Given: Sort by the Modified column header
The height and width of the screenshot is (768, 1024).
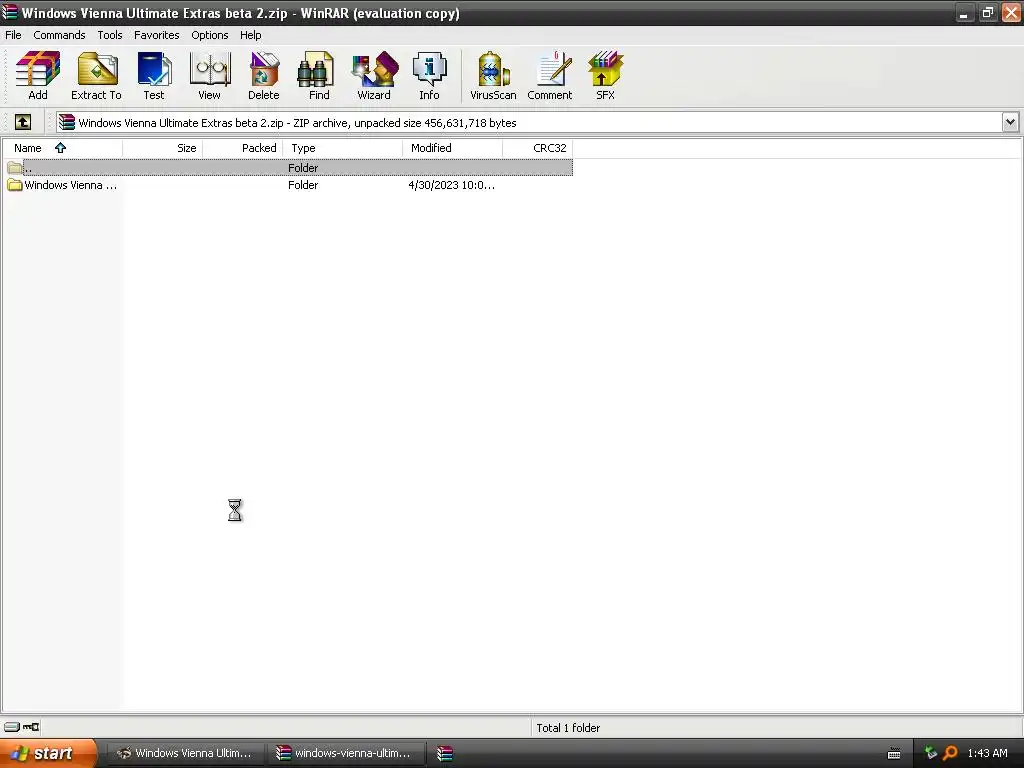Looking at the screenshot, I should coord(453,148).
